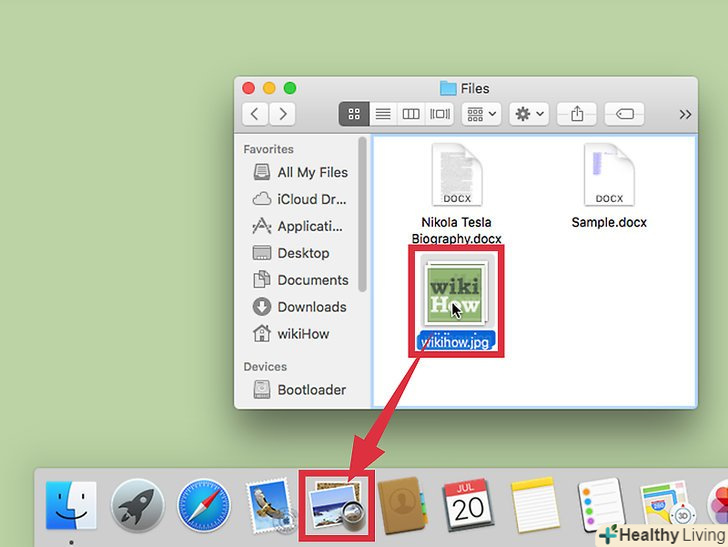Open the item arrangement dropdown

click(x=481, y=114)
